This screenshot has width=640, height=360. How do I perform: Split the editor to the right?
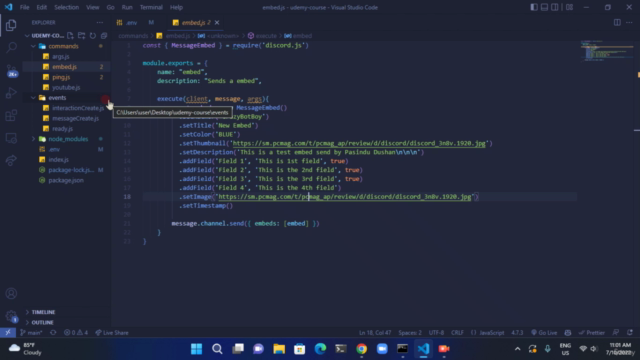click(617, 22)
